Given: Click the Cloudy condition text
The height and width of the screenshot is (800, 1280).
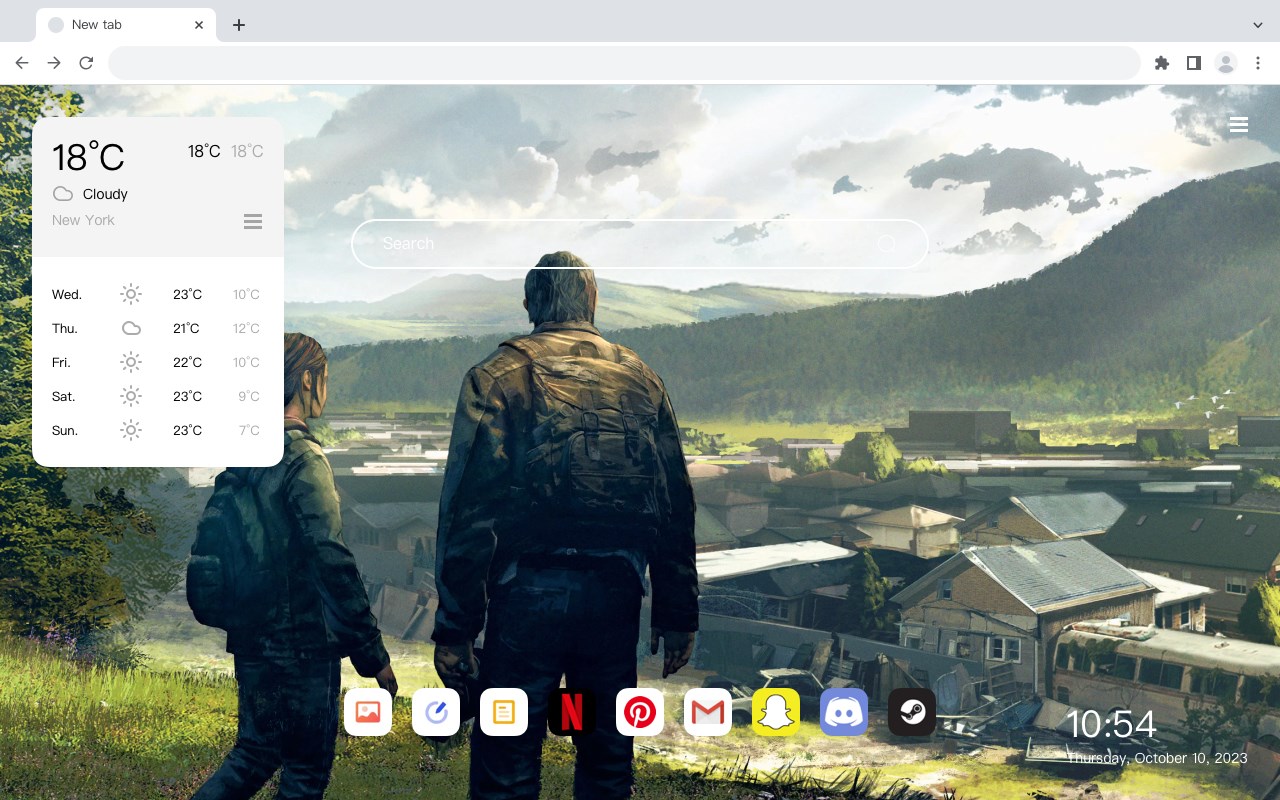Looking at the screenshot, I should (x=105, y=194).
